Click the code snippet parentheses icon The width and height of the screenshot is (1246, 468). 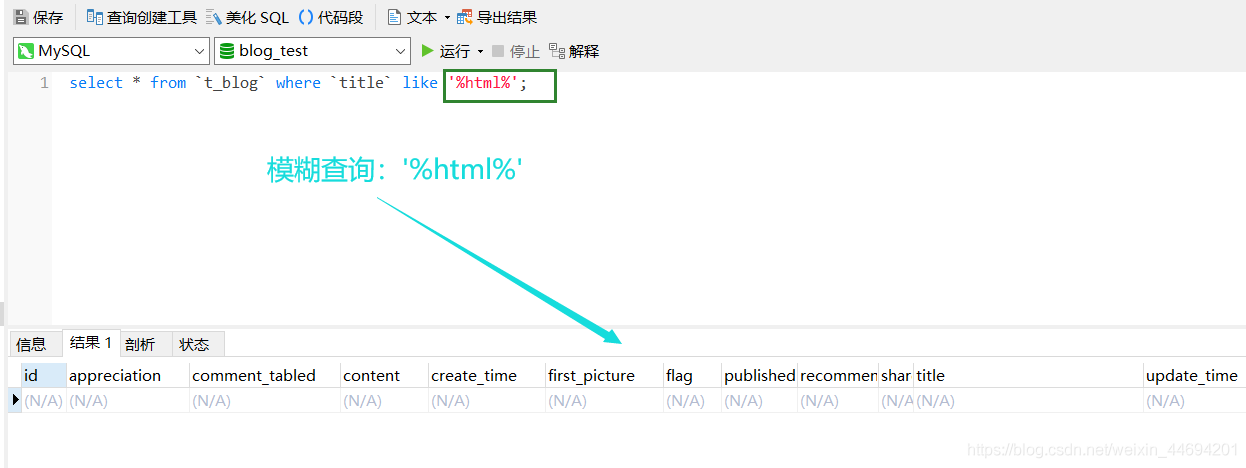[x=306, y=17]
